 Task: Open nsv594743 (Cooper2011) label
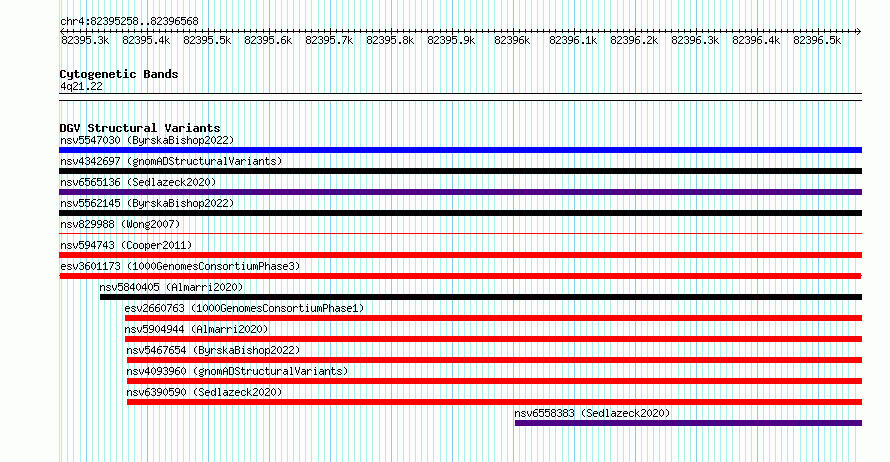pyautogui.click(x=127, y=245)
